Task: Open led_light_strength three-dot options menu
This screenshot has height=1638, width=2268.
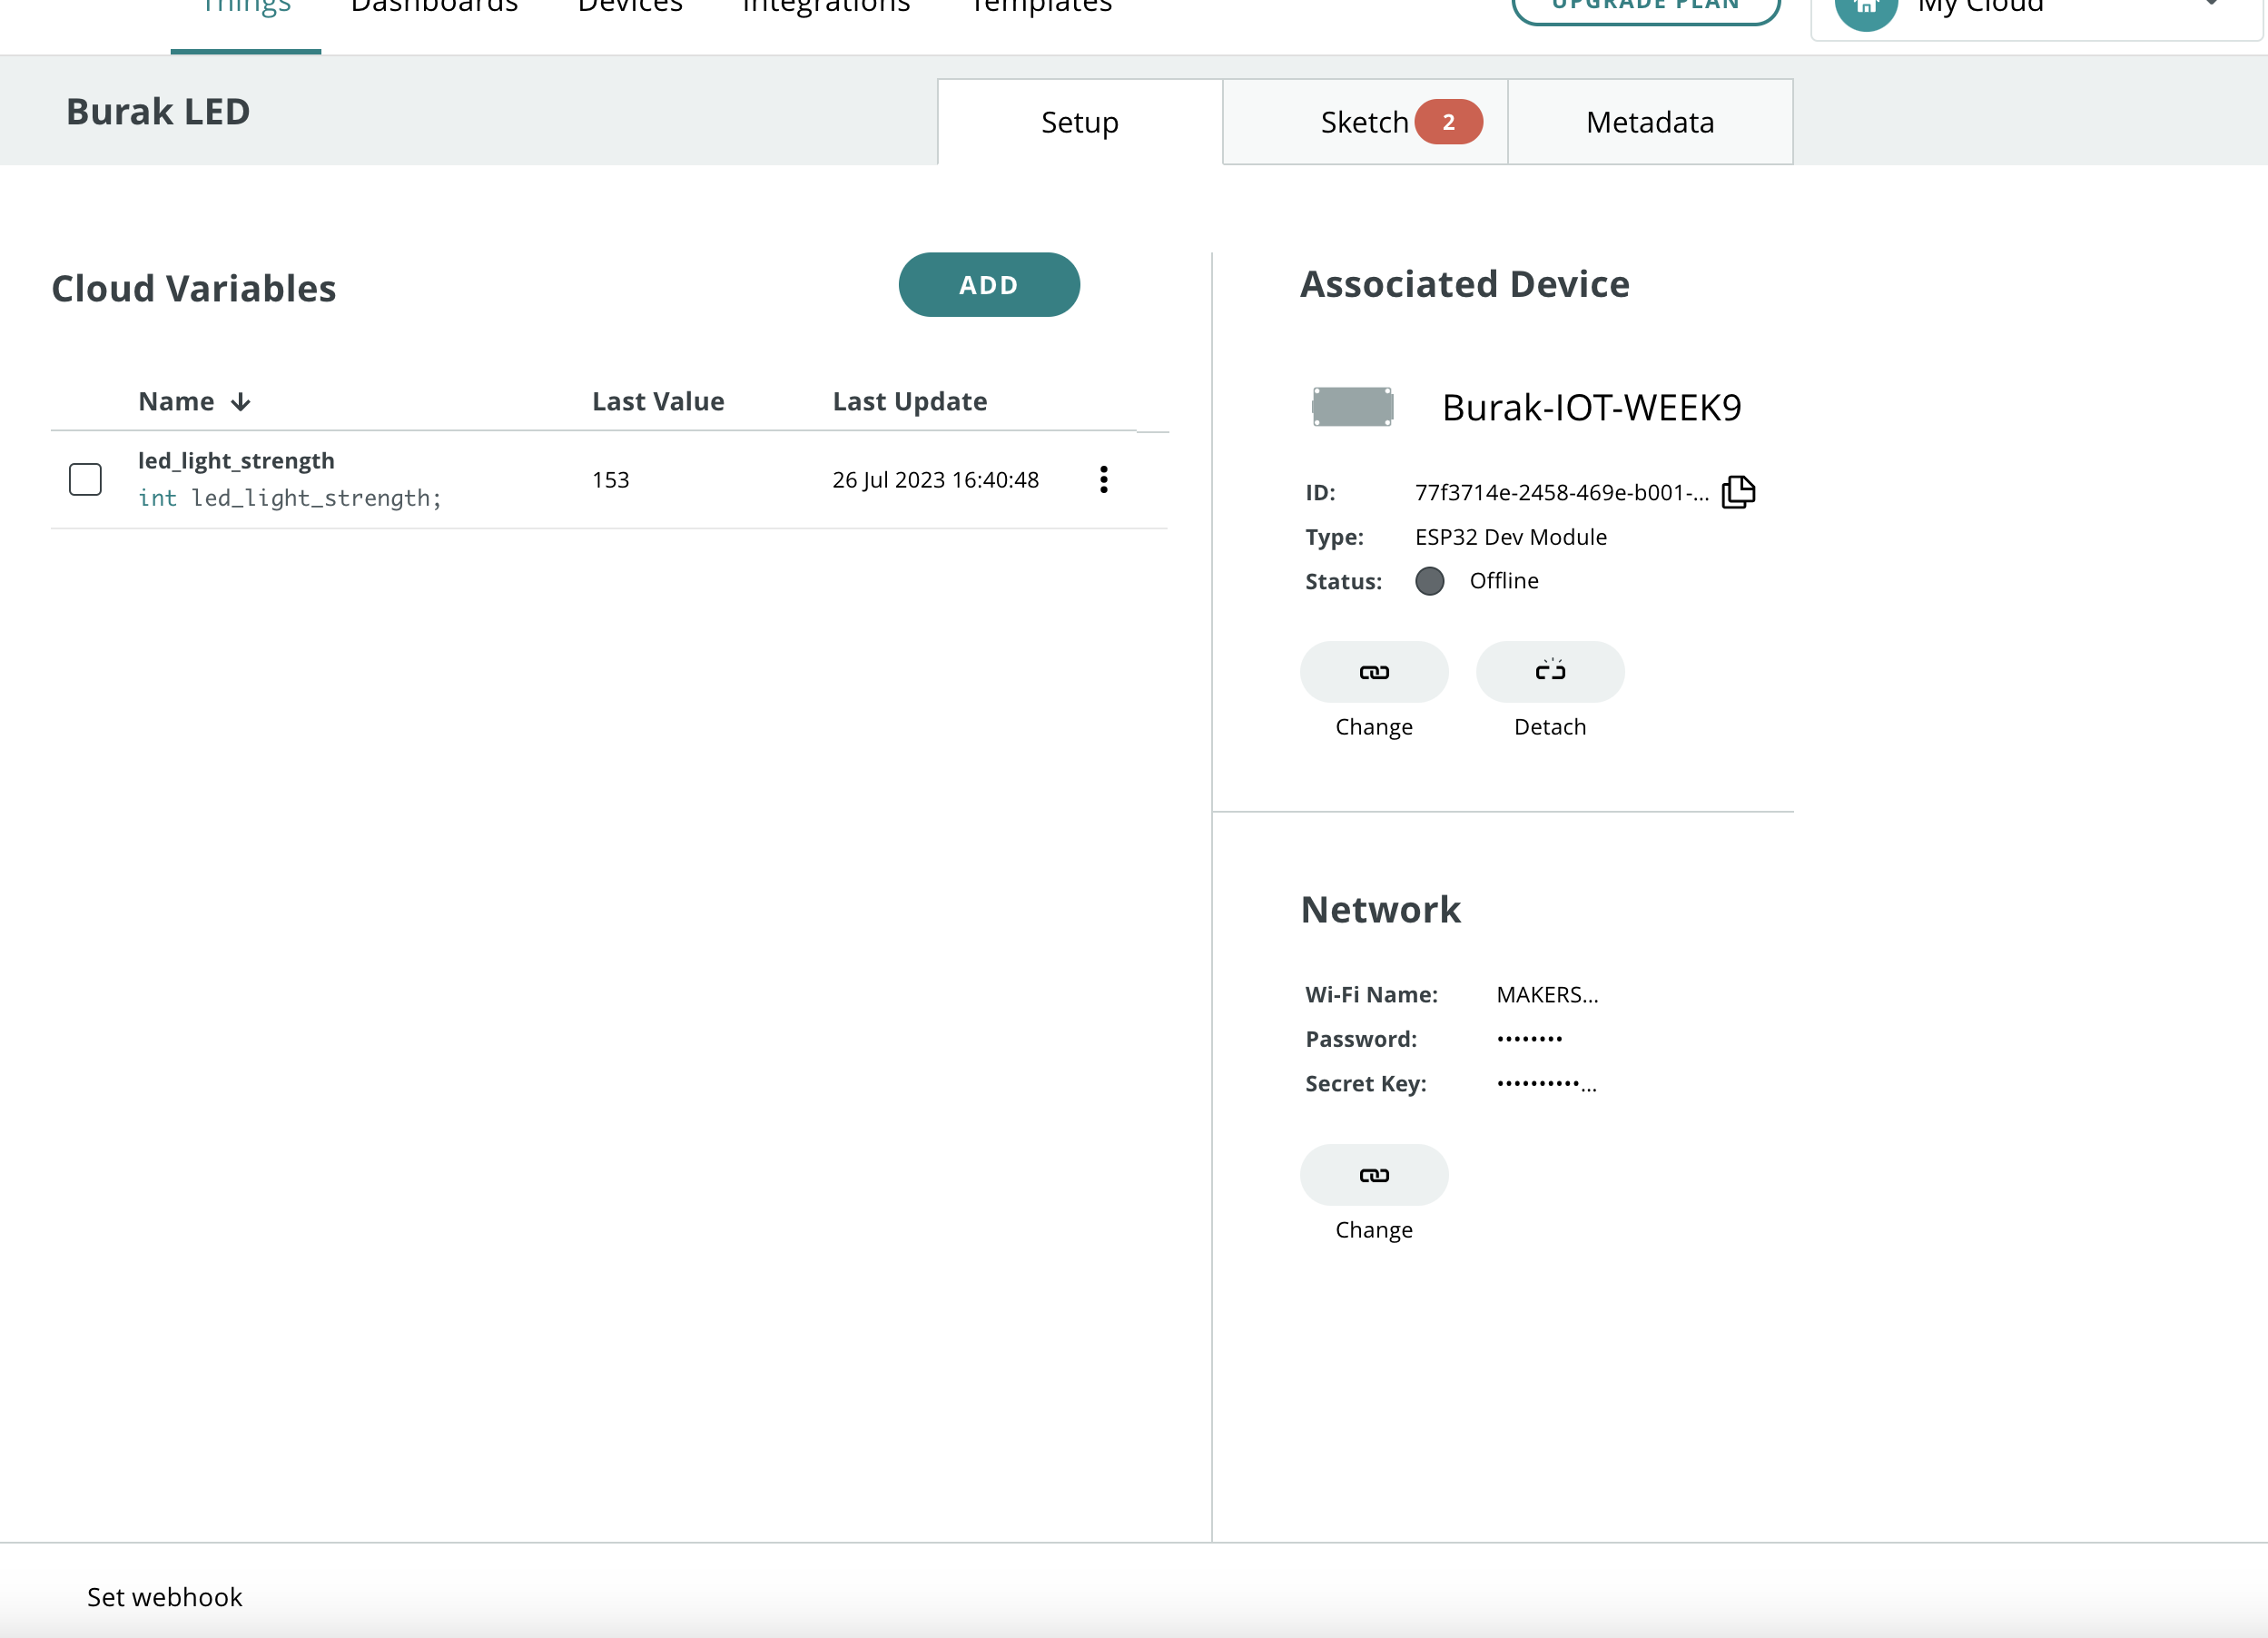Action: (x=1104, y=480)
